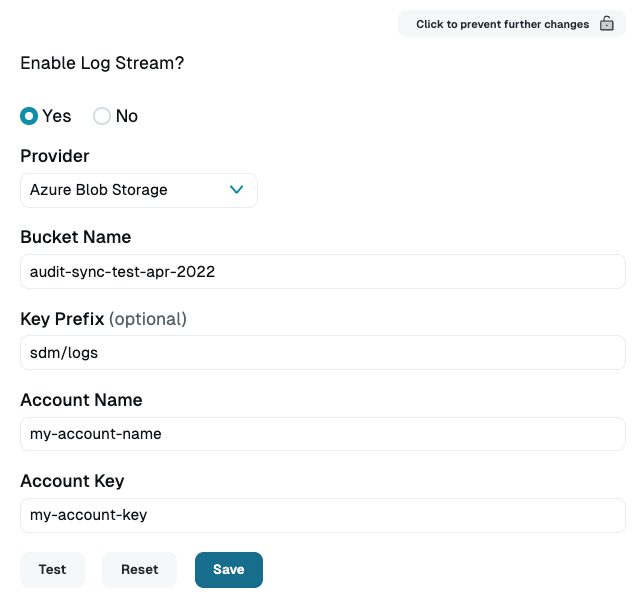Viewport: 635px width, 601px height.
Task: Select the my-account-key input box
Action: tap(322, 515)
